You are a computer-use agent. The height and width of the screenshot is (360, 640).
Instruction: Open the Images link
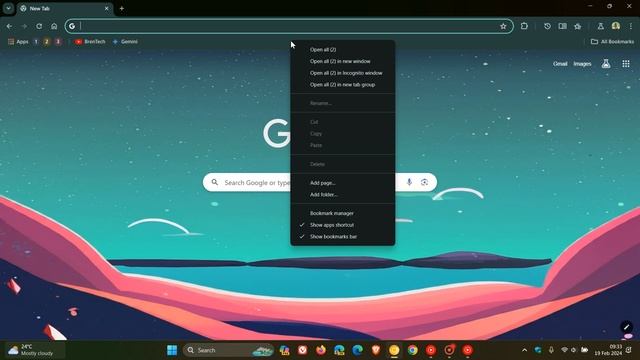(582, 64)
